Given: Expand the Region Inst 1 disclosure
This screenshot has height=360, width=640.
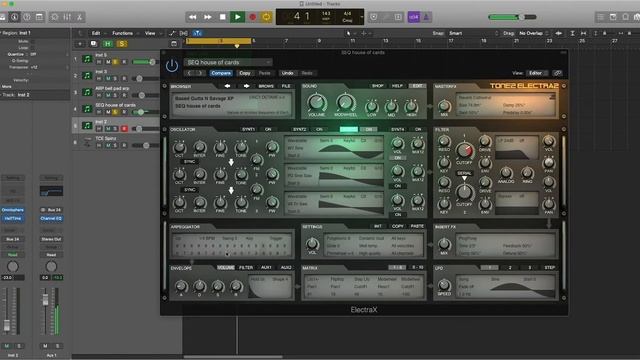Looking at the screenshot, I should pos(1,33).
